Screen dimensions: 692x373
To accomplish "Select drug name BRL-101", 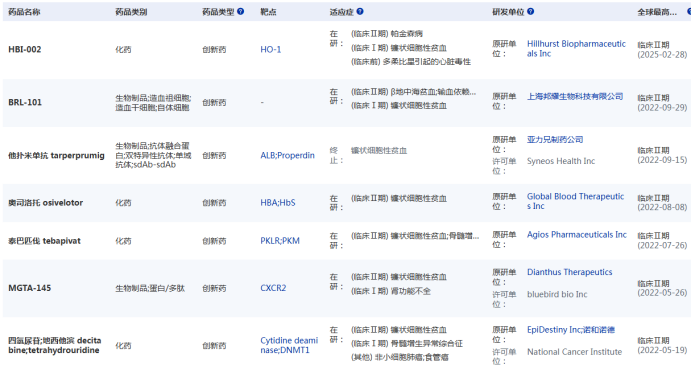I will 25,102.
